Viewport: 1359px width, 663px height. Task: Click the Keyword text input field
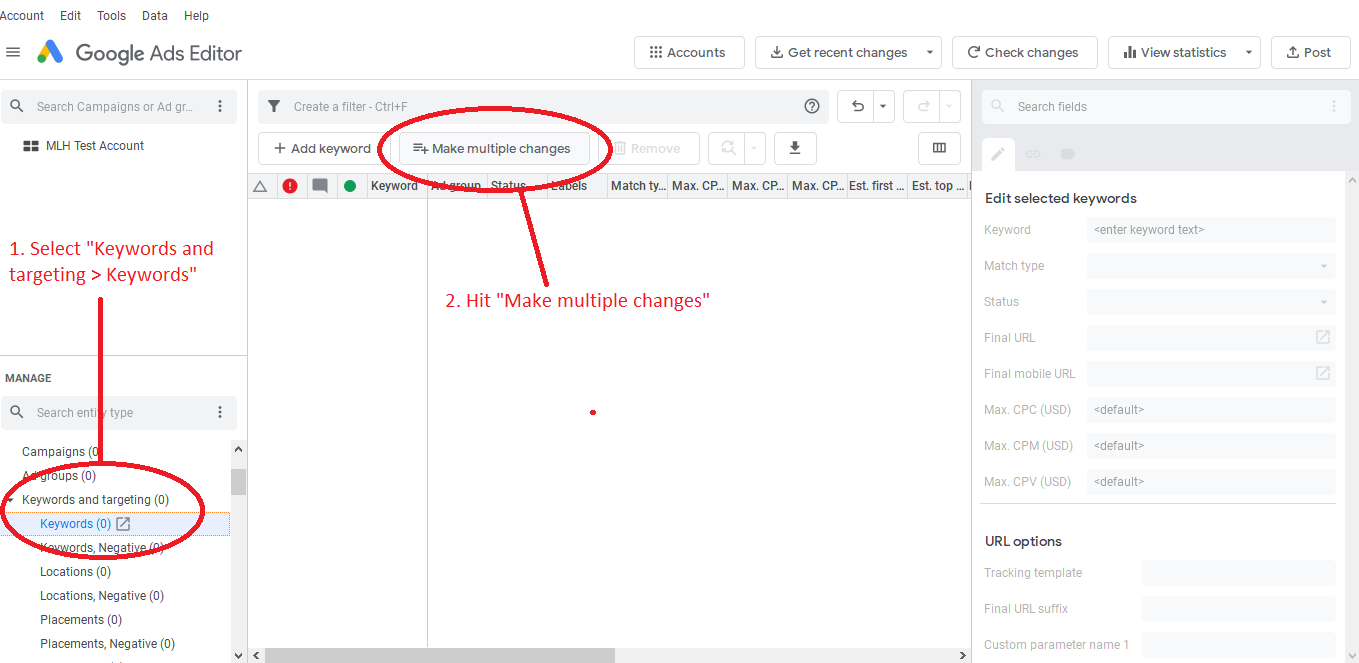pos(1211,230)
